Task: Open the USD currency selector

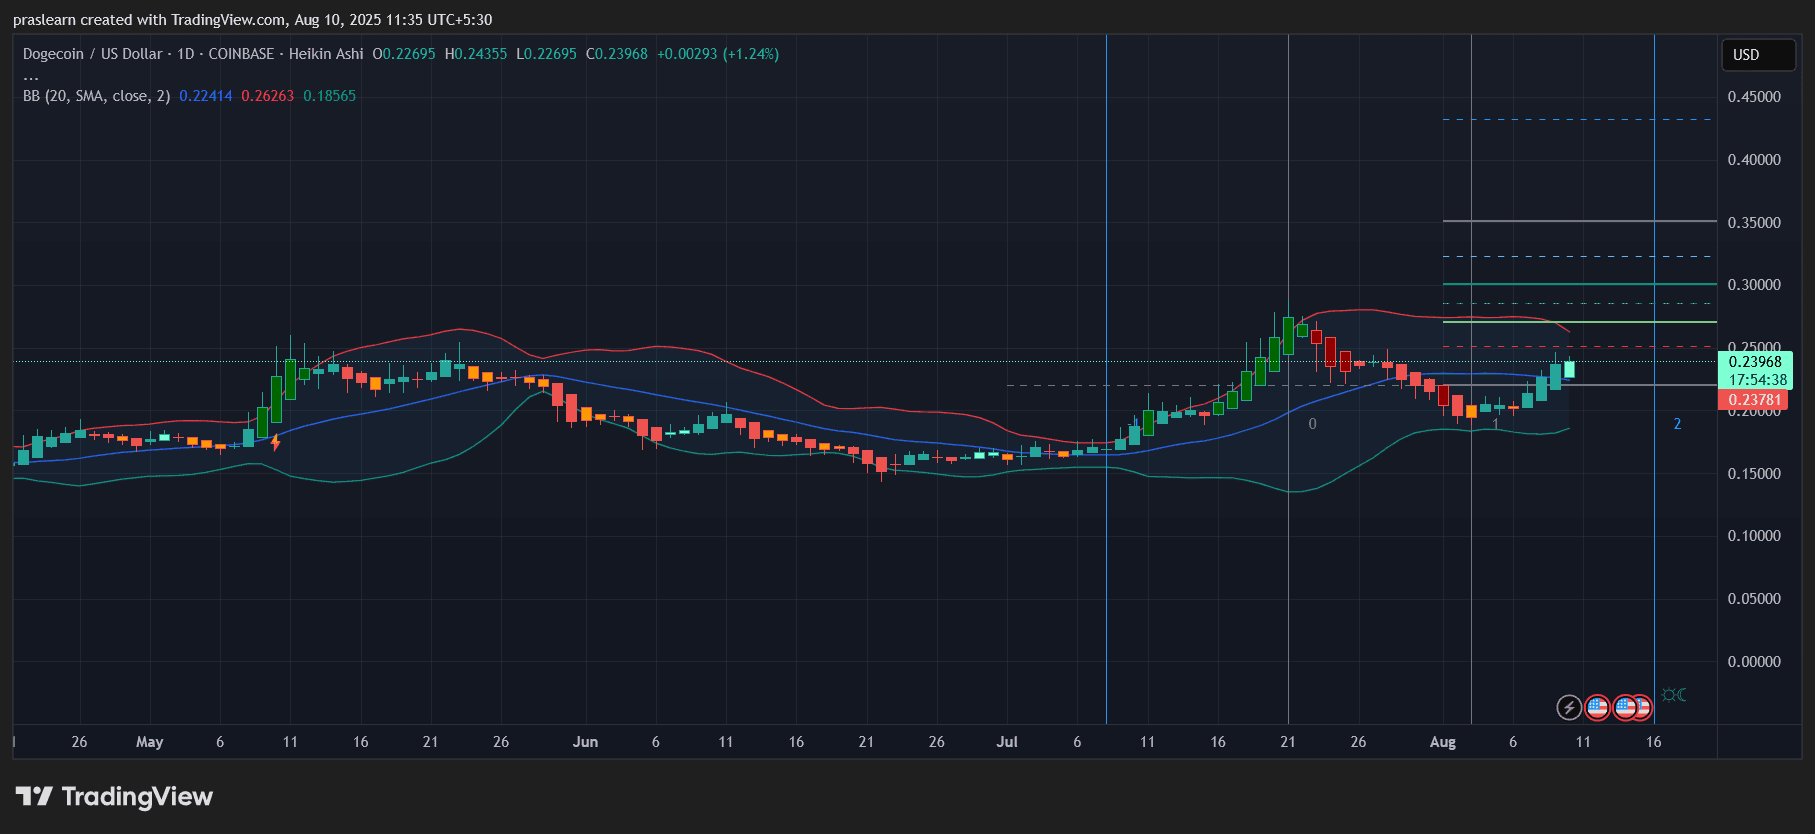Action: pyautogui.click(x=1757, y=55)
